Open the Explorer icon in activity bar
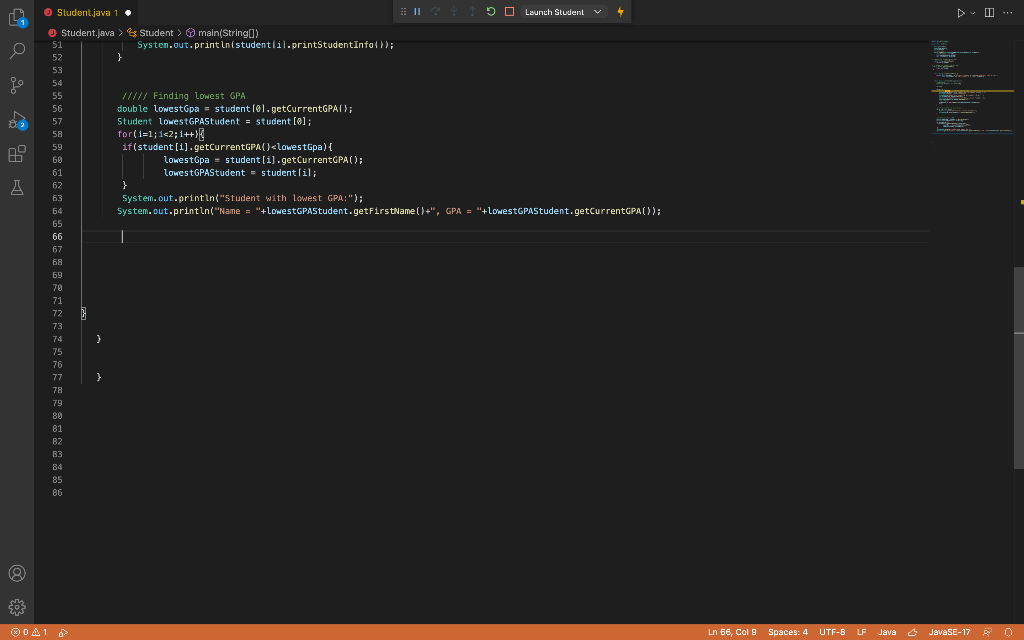The image size is (1024, 640). 16,16
